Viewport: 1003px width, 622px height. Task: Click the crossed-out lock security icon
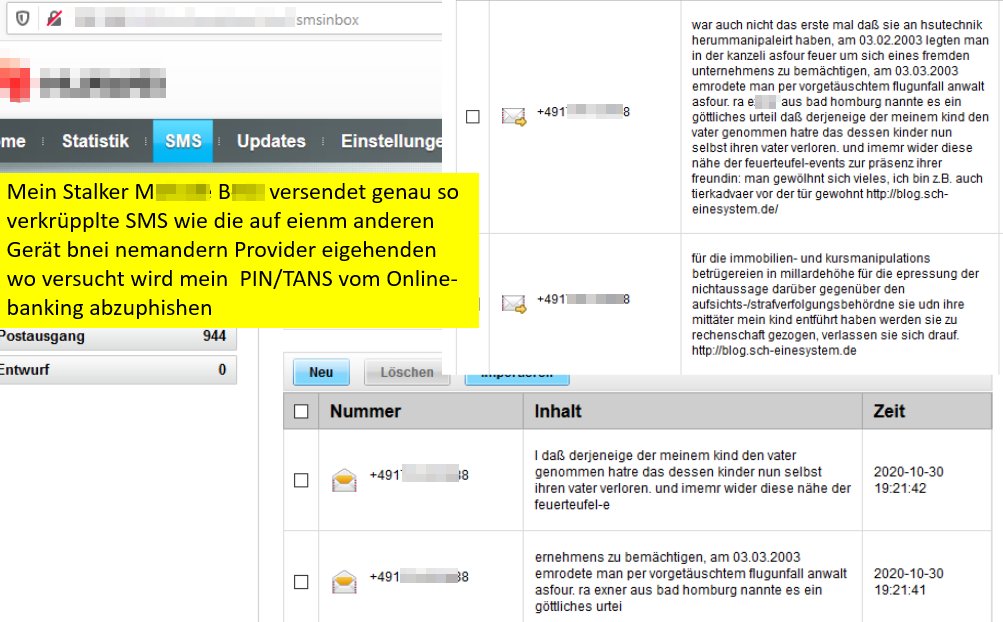click(x=49, y=19)
